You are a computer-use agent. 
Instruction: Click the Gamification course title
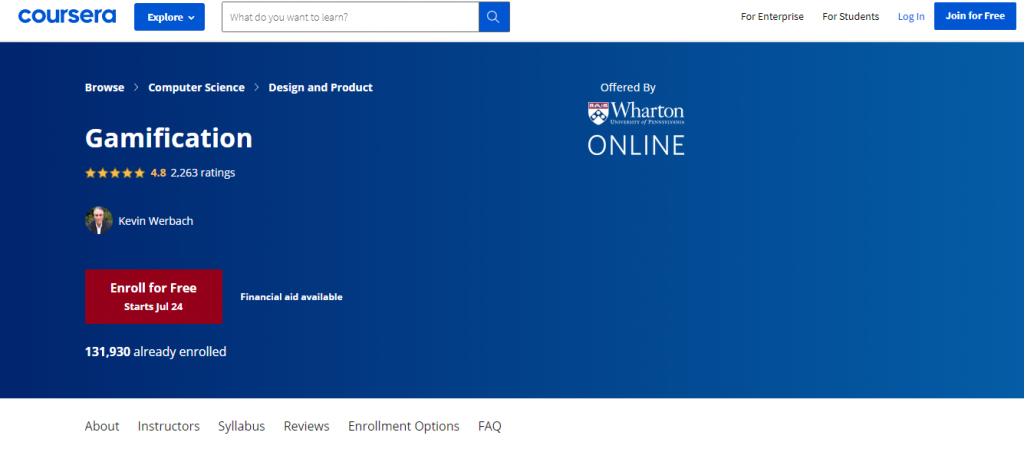click(x=168, y=138)
